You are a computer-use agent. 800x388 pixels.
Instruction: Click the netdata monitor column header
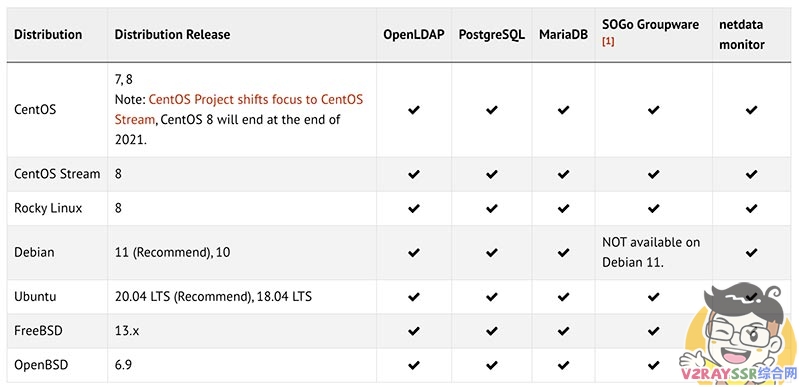coord(742,34)
